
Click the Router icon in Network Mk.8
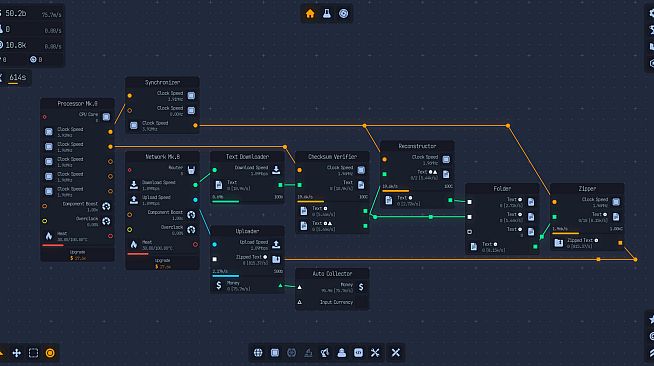coord(191,170)
